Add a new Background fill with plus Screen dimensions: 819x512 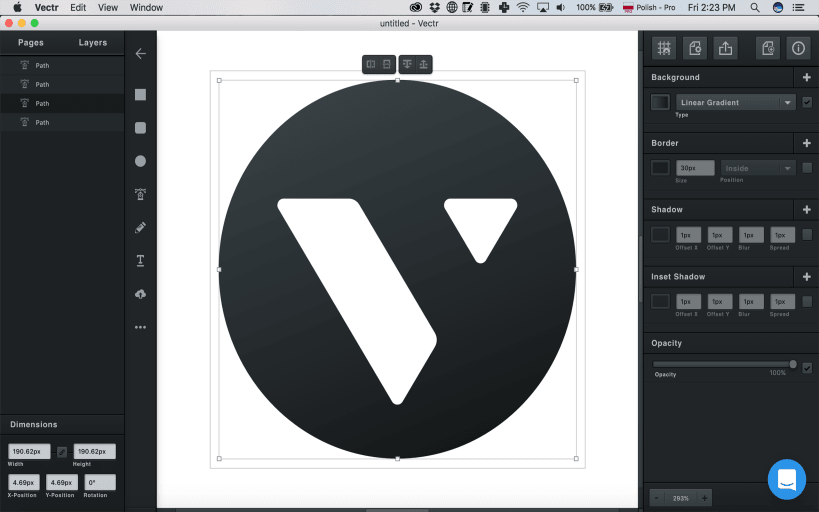tap(806, 77)
